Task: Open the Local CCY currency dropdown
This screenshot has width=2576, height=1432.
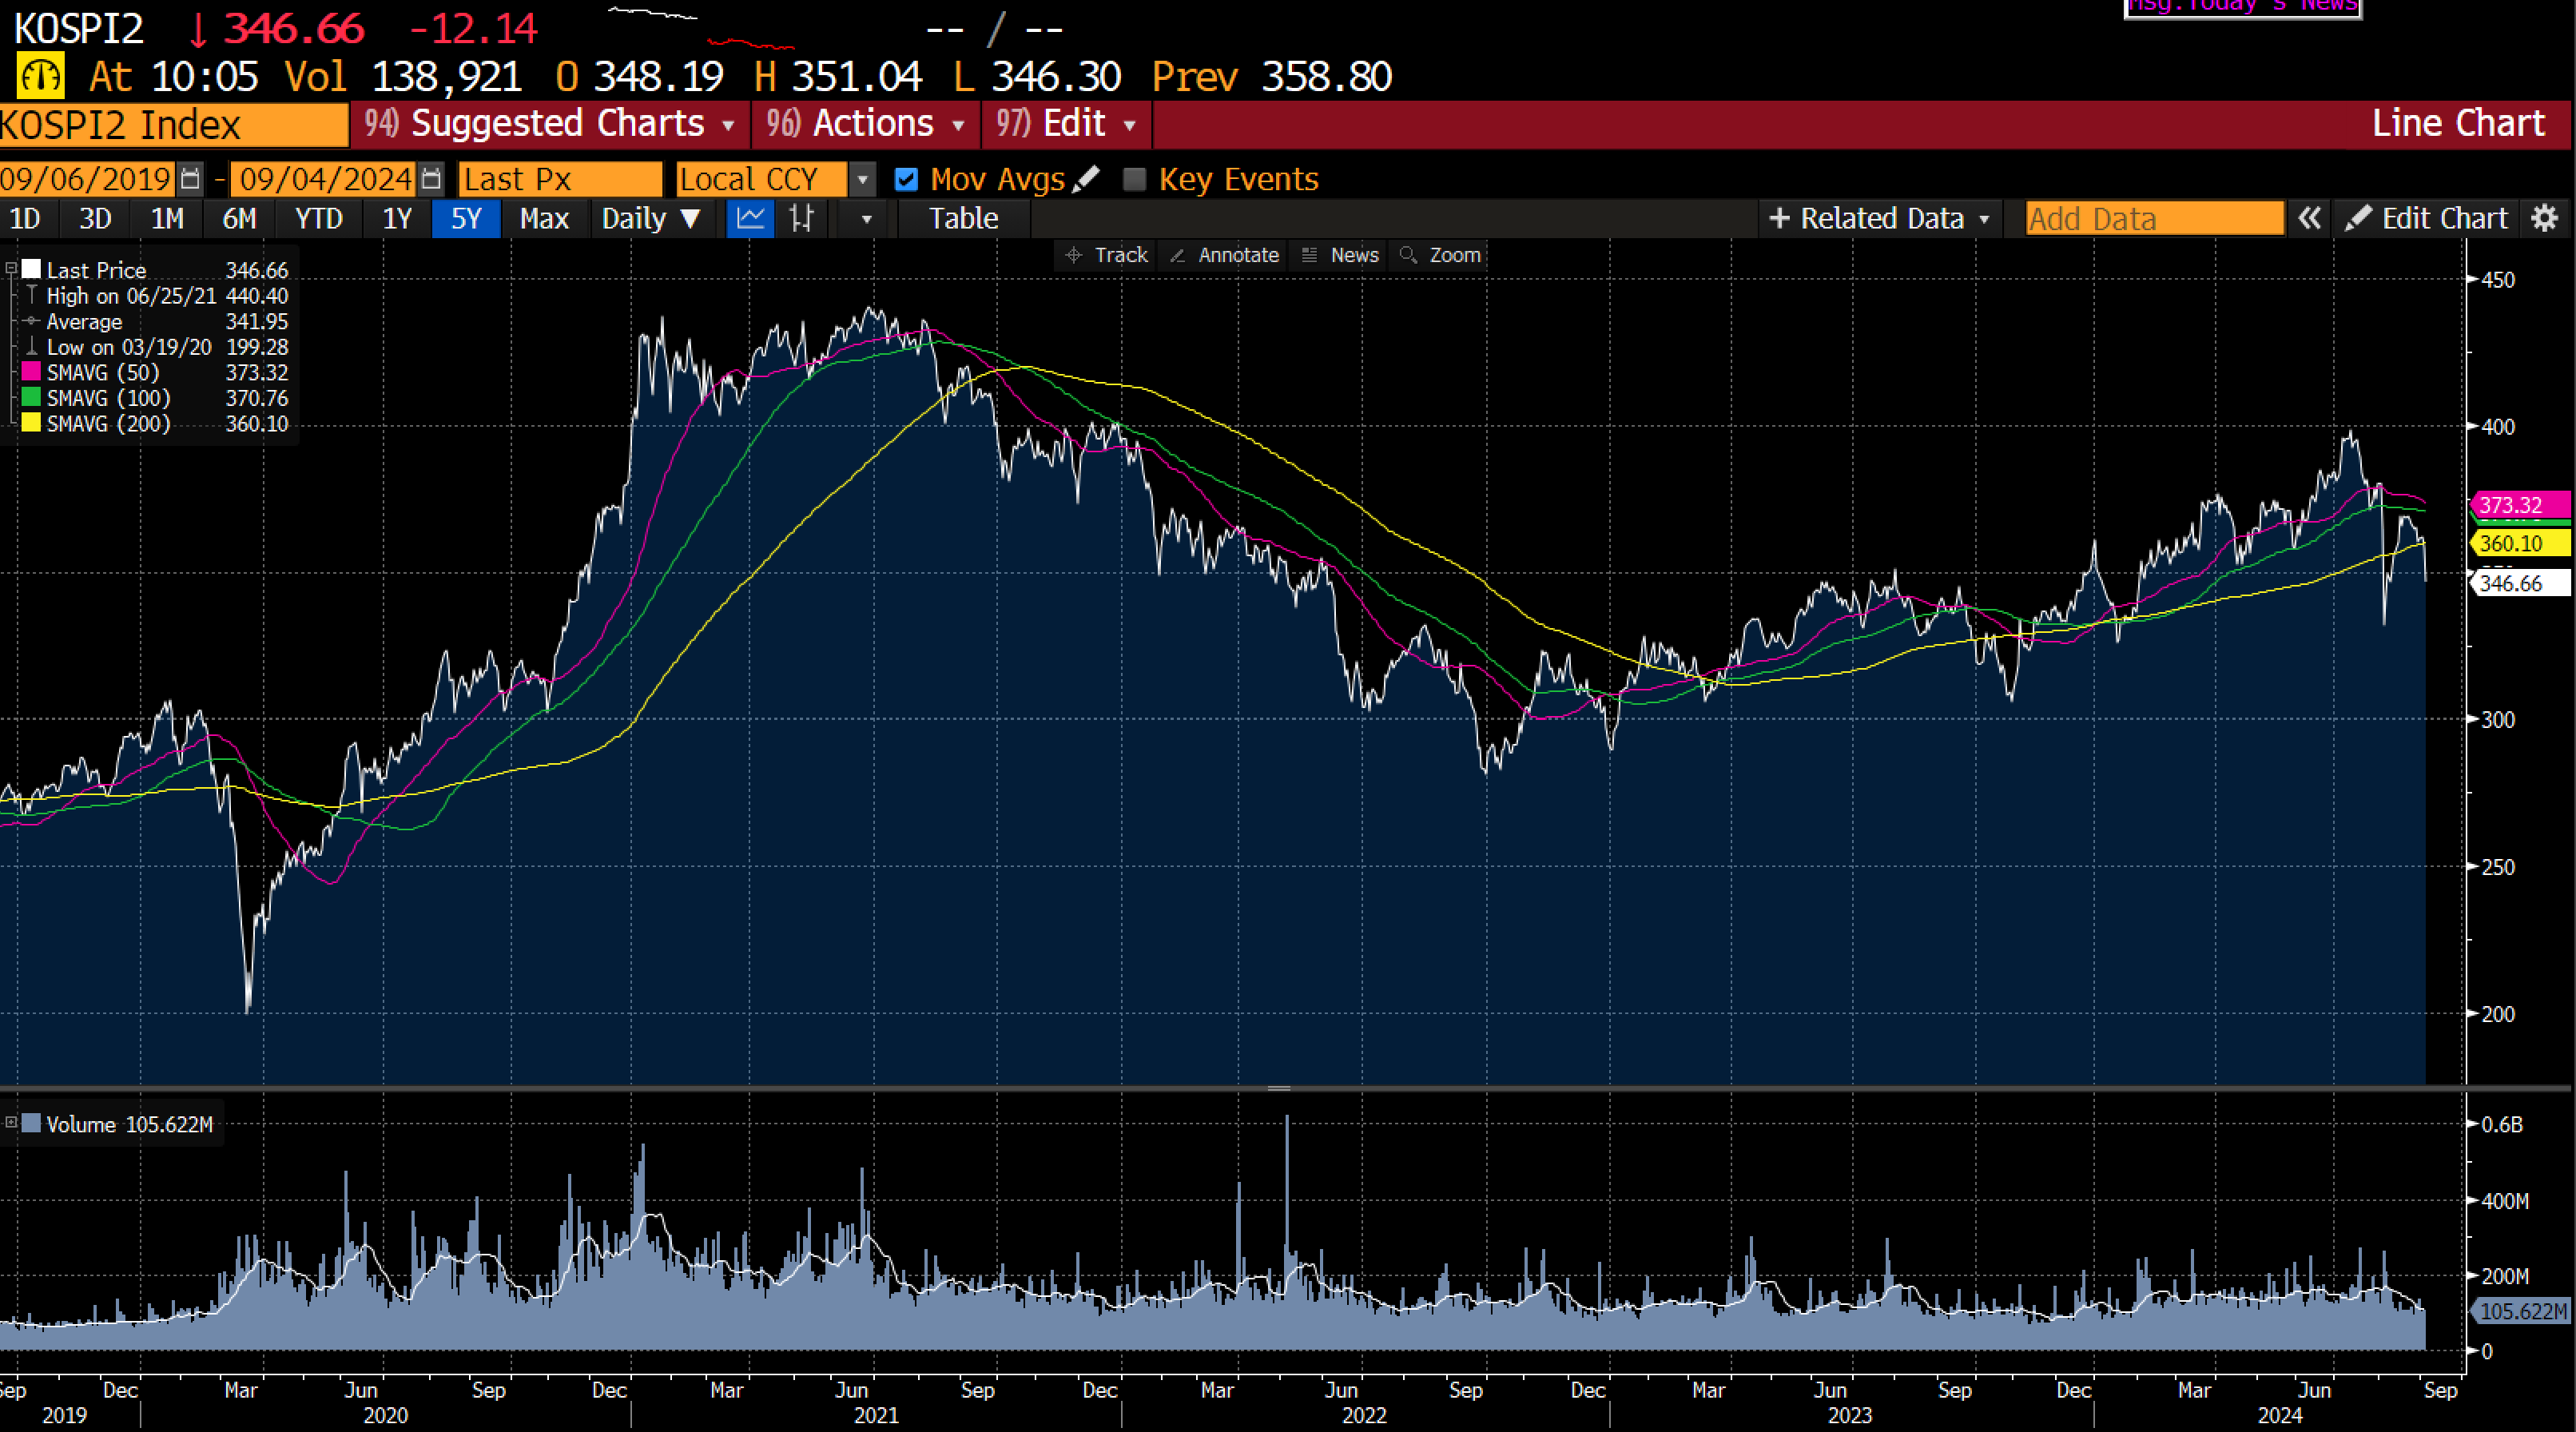Action: pyautogui.click(x=861, y=179)
